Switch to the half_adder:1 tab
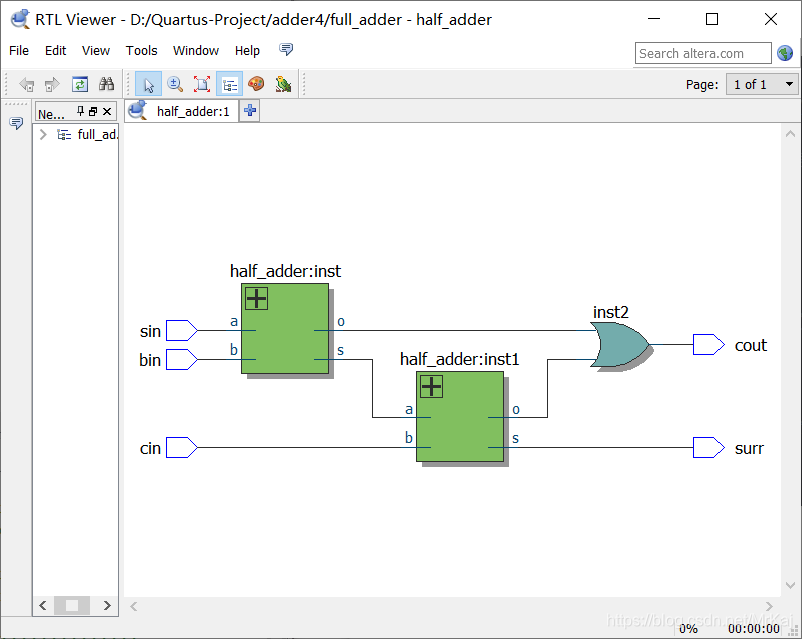Viewport: 802px width, 639px height. pos(182,111)
